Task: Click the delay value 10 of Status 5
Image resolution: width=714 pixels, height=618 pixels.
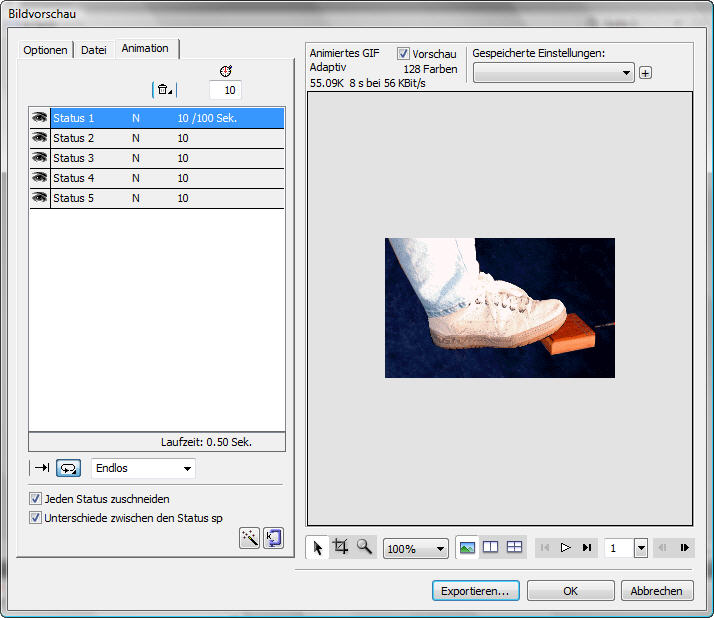Action: [183, 198]
